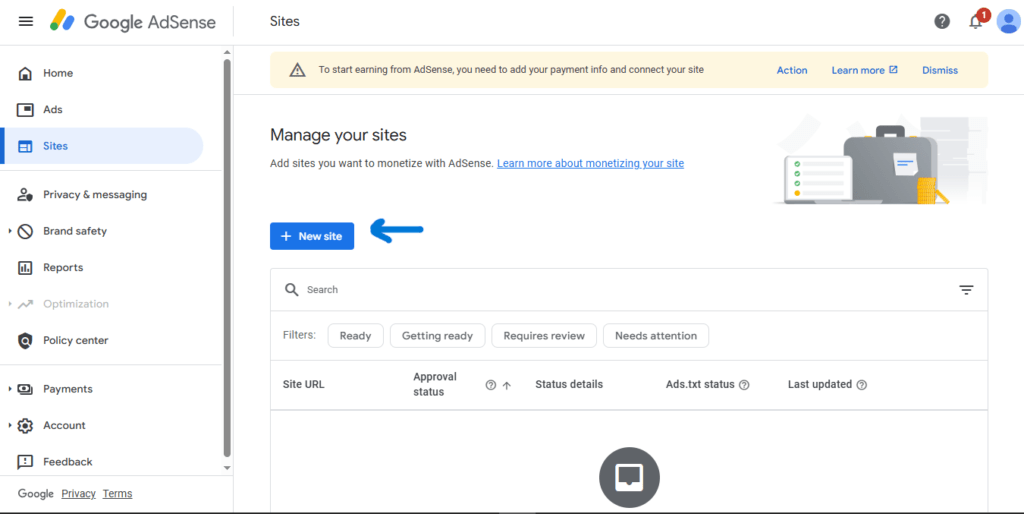Viewport: 1024px width, 514px height.
Task: Click the Google AdSense logo
Action: pos(133,22)
